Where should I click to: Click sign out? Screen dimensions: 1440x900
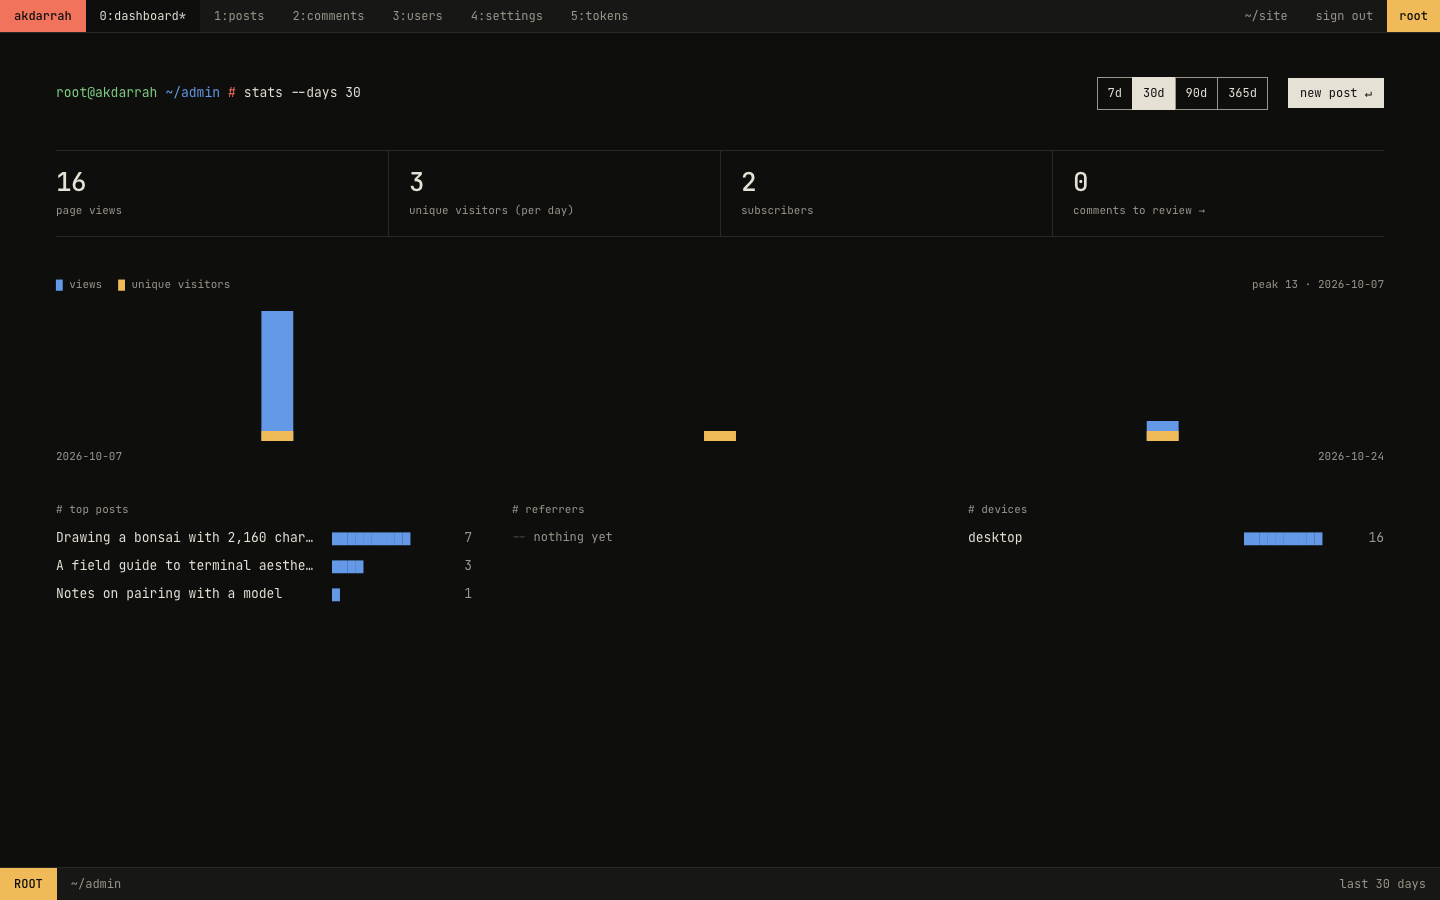[1344, 16]
